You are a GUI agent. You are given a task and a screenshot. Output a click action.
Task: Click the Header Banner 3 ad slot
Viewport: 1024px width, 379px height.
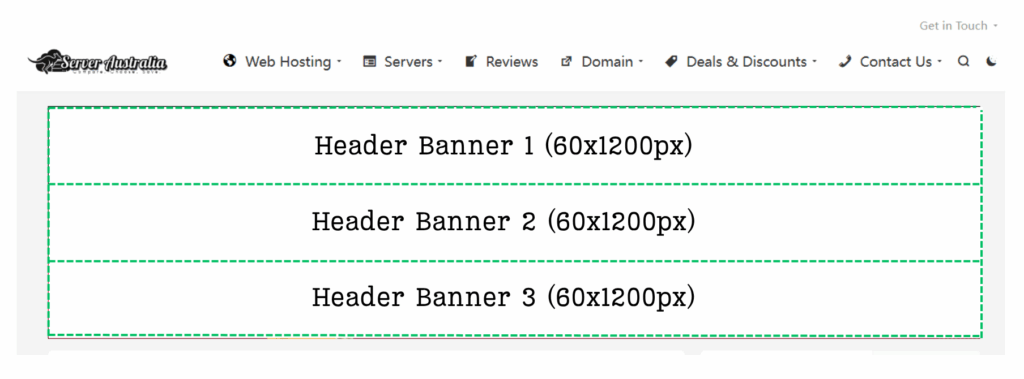[515, 299]
